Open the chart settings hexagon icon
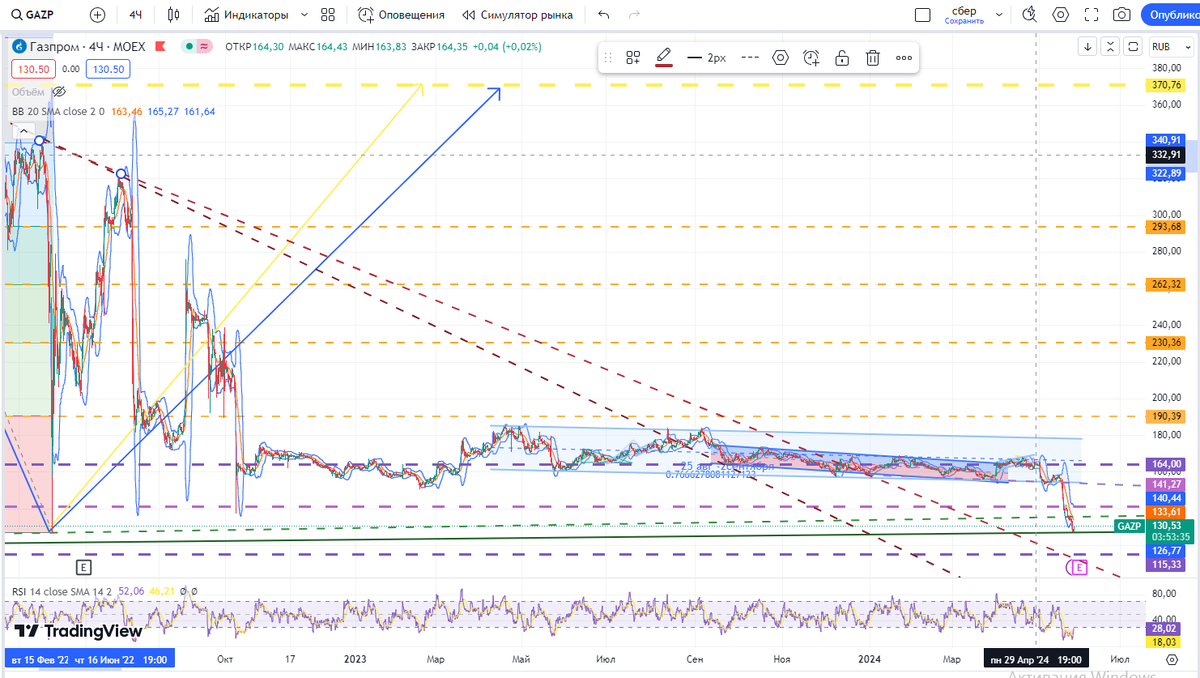 pos(1061,15)
